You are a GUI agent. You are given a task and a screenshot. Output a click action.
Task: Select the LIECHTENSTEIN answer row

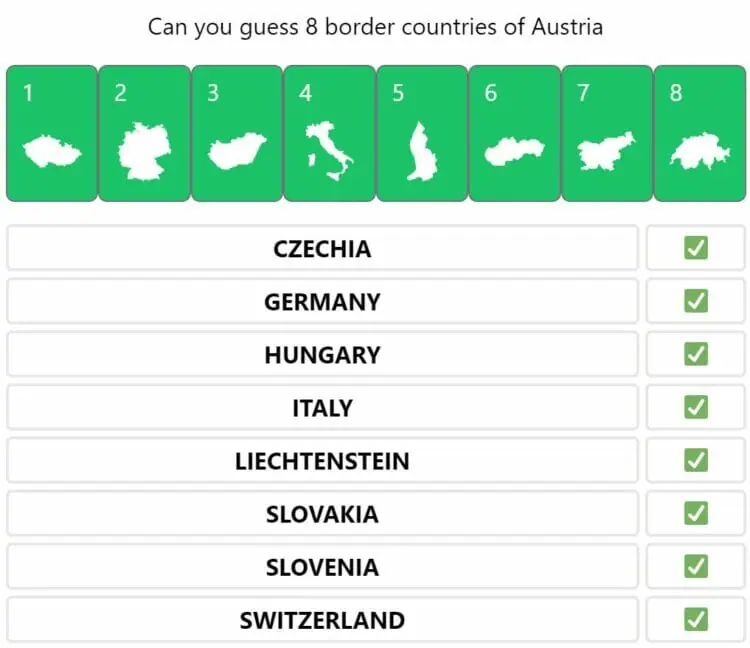(x=322, y=460)
